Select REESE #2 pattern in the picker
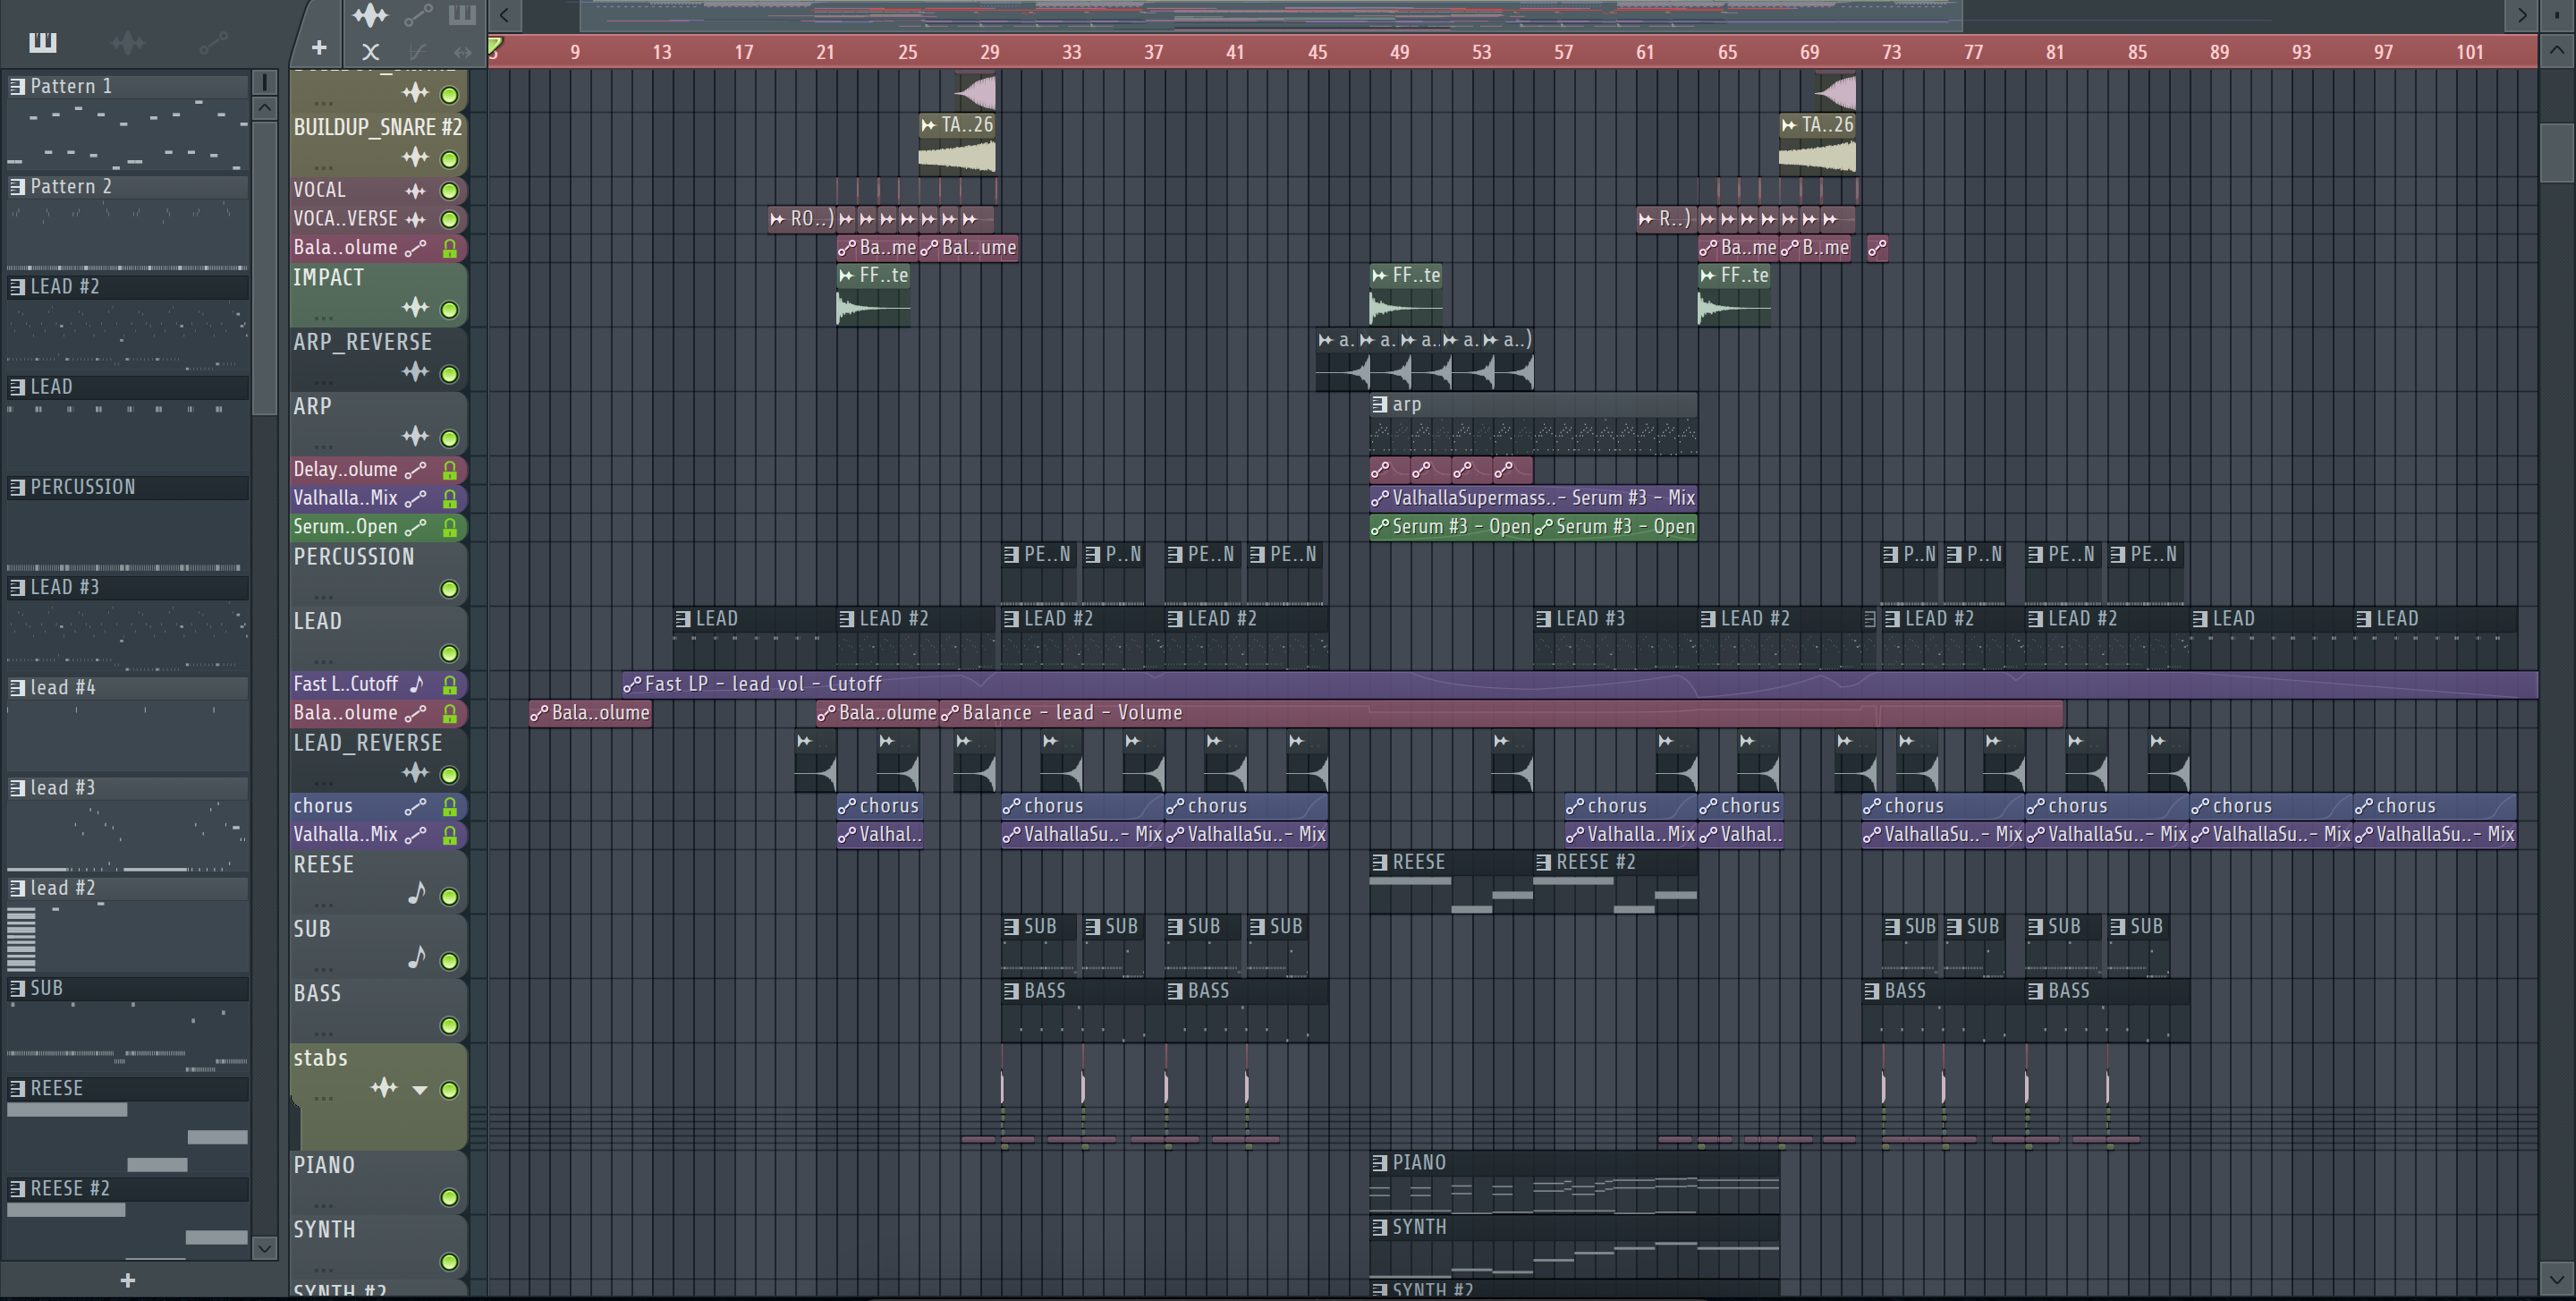This screenshot has height=1301, width=2576. 128,1188
